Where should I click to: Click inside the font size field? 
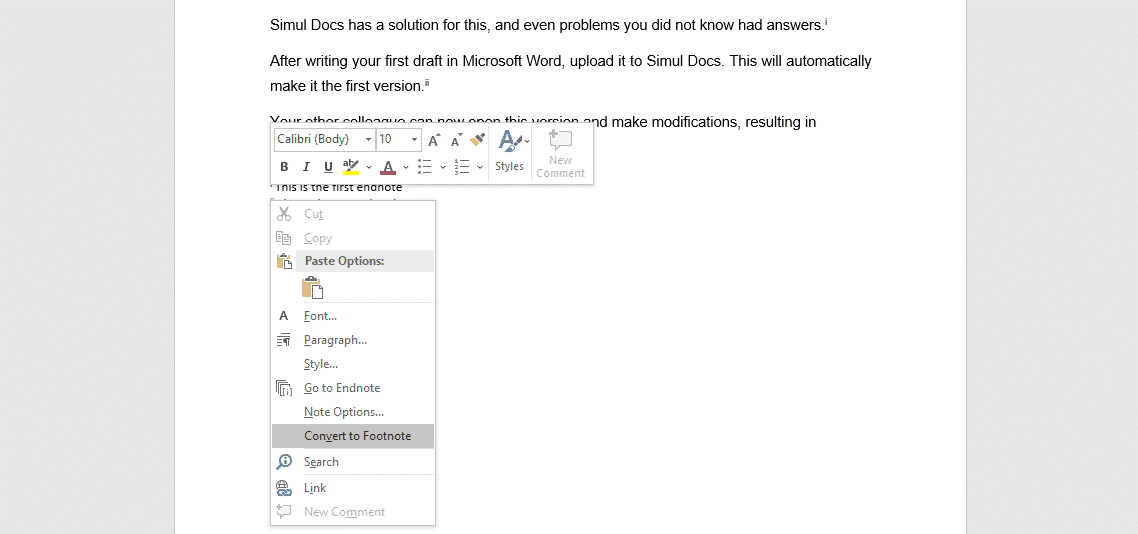pos(392,139)
